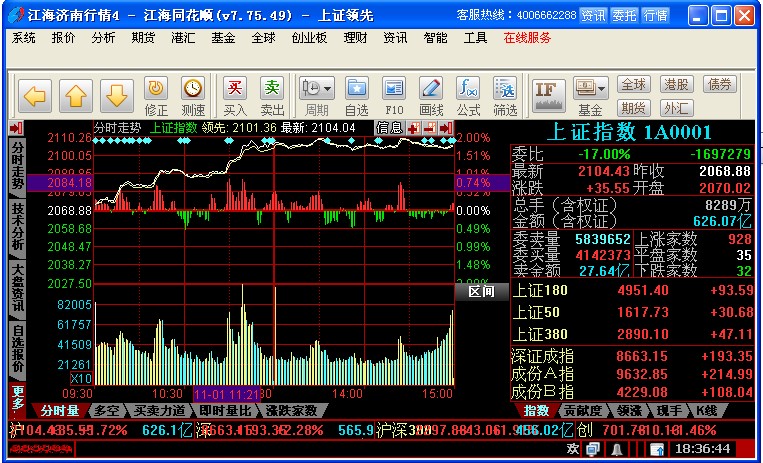Click the down arrow navigation button
The width and height of the screenshot is (763, 463).
coord(117,95)
